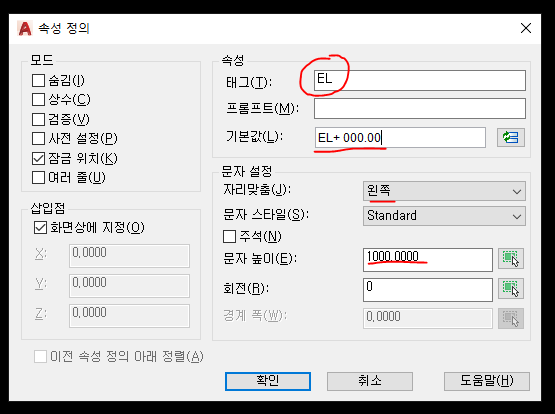Check the 사전 설정(P) option
Screen dimensions: 555x414
38,138
